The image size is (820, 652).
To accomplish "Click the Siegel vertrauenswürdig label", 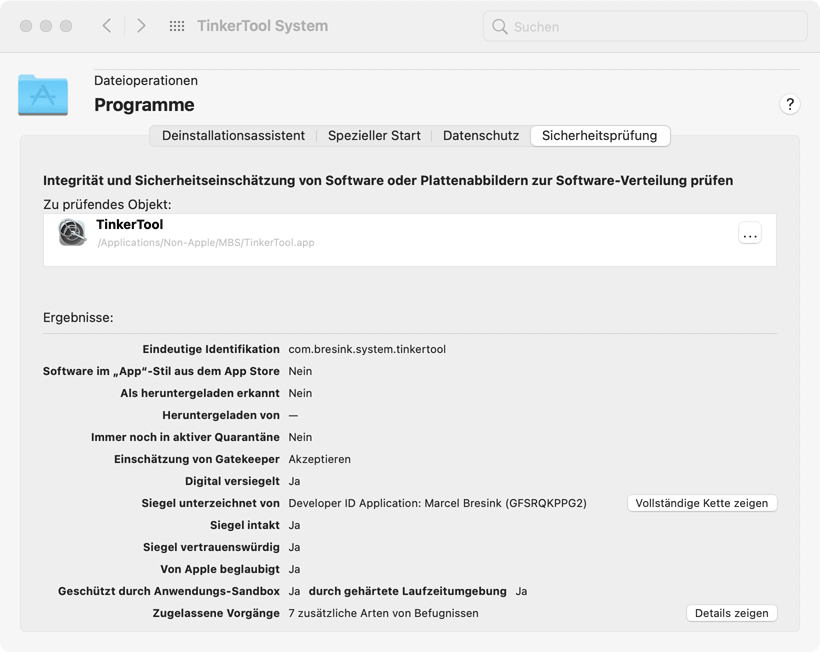I will tap(211, 547).
